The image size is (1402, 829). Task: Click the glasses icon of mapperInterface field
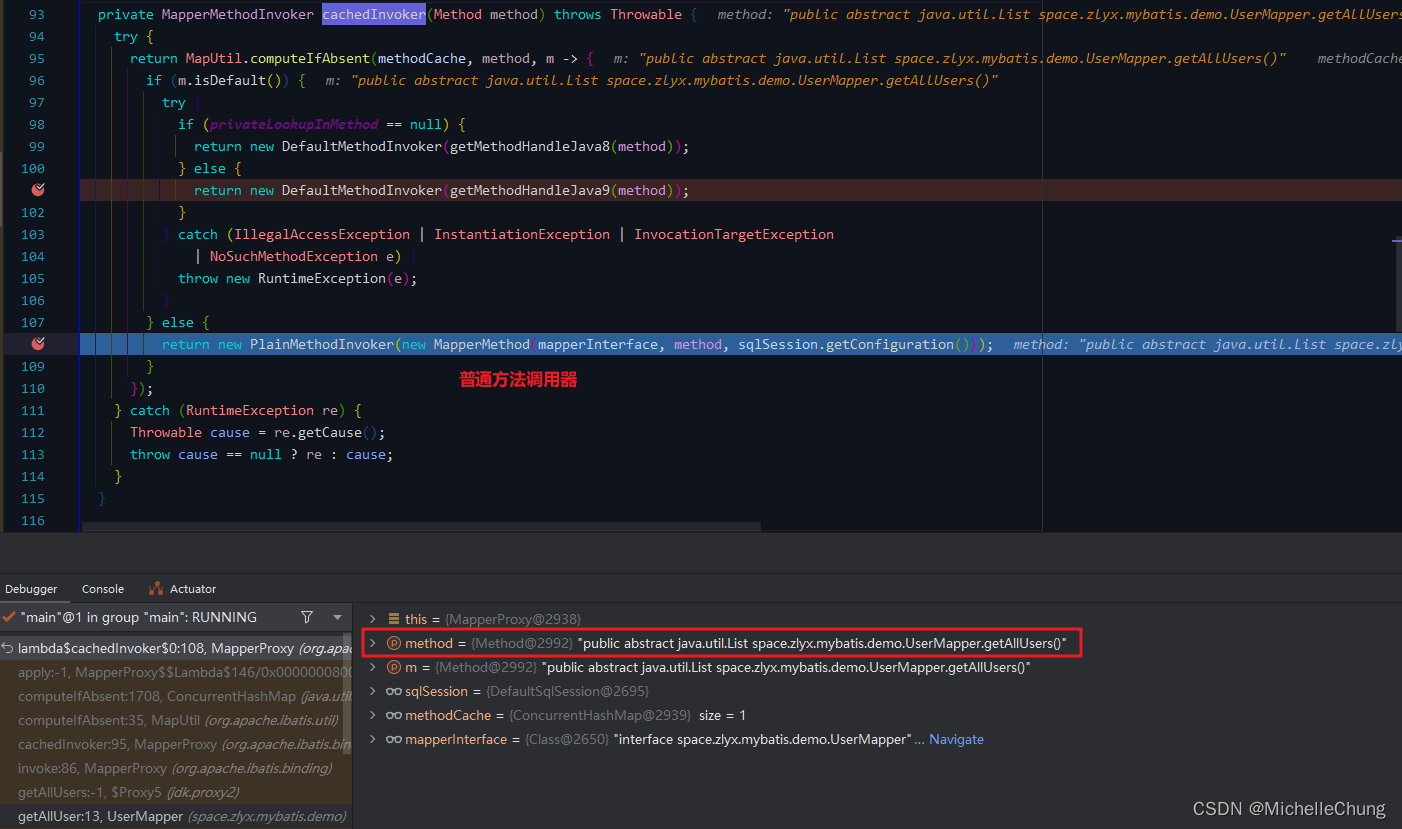(x=394, y=739)
